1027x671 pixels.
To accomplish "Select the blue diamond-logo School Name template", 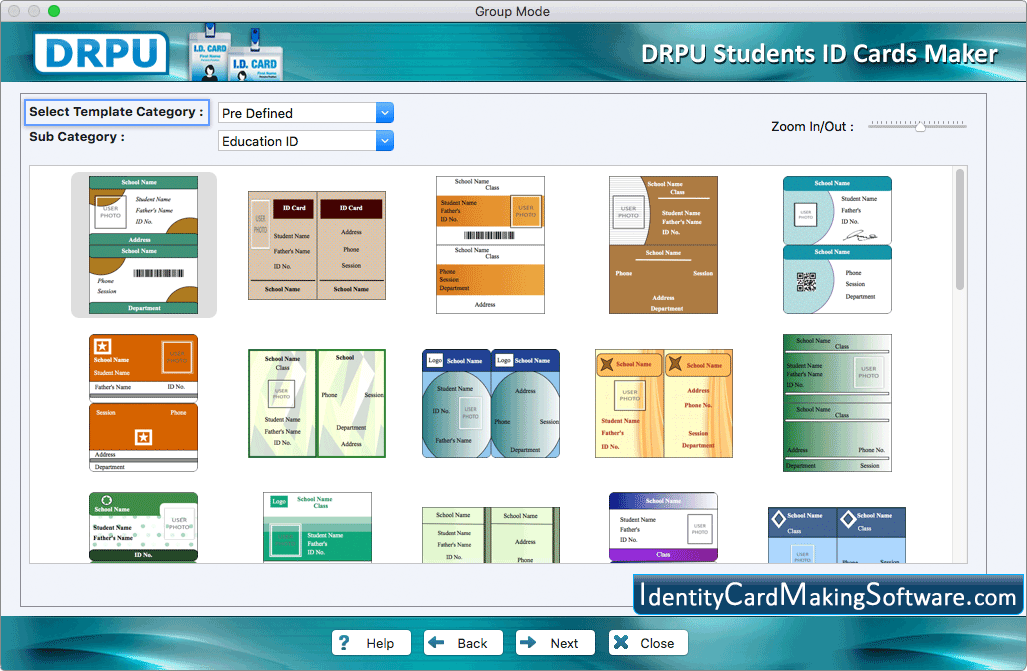I will 837,535.
